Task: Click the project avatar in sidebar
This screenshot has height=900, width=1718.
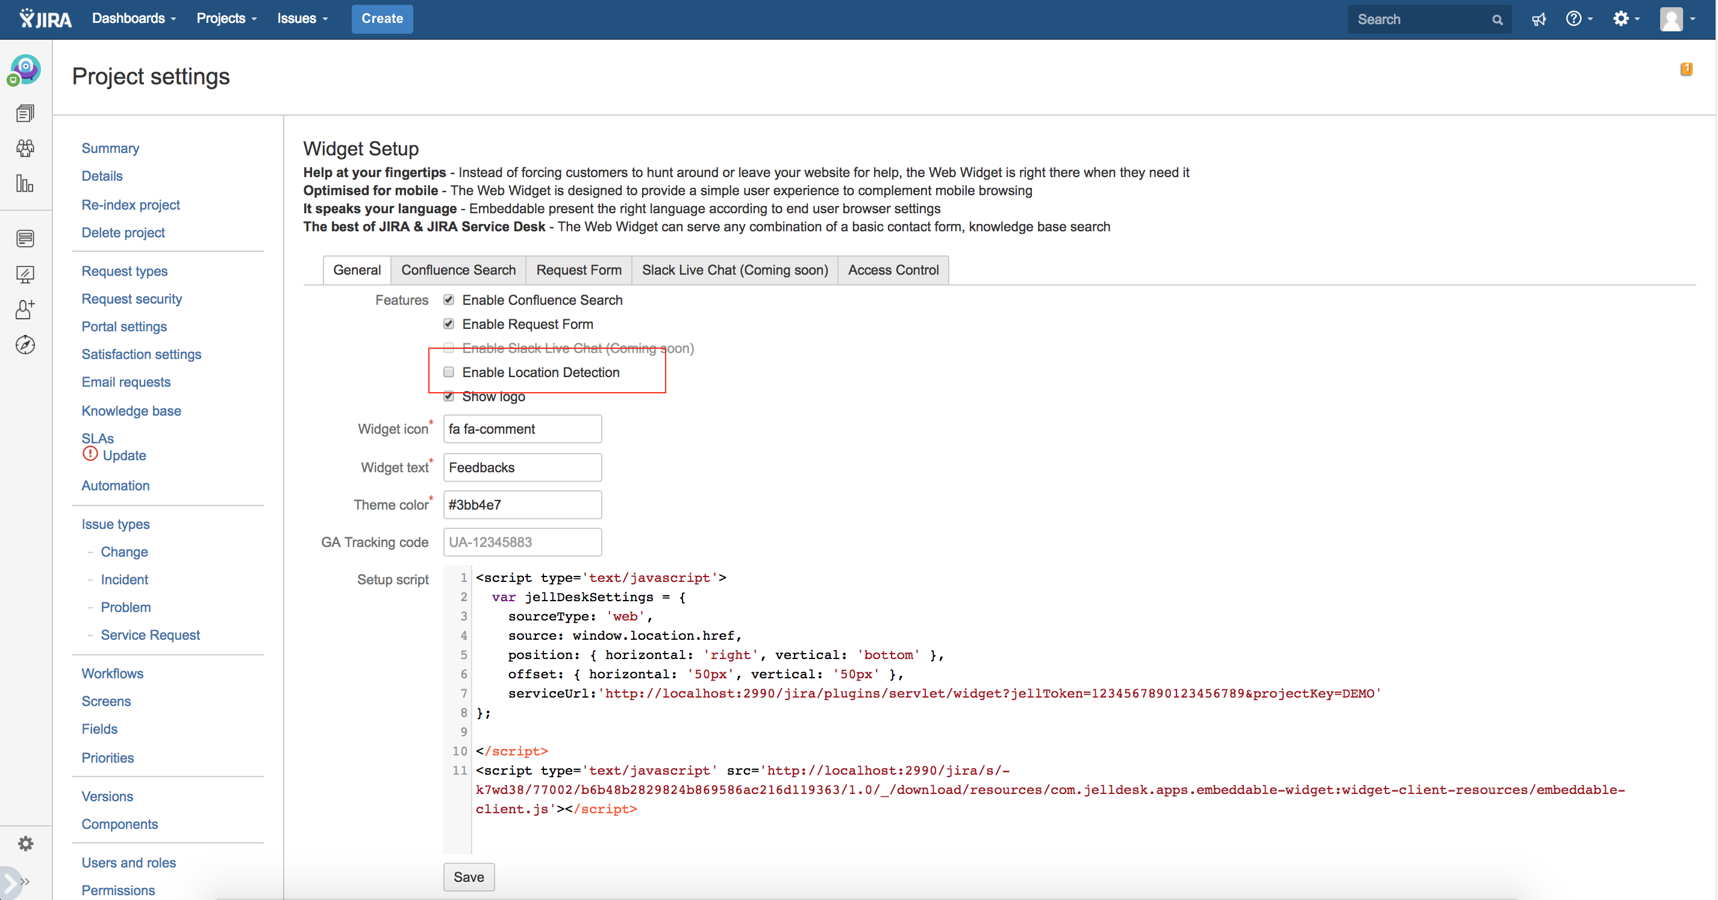Action: [25, 70]
